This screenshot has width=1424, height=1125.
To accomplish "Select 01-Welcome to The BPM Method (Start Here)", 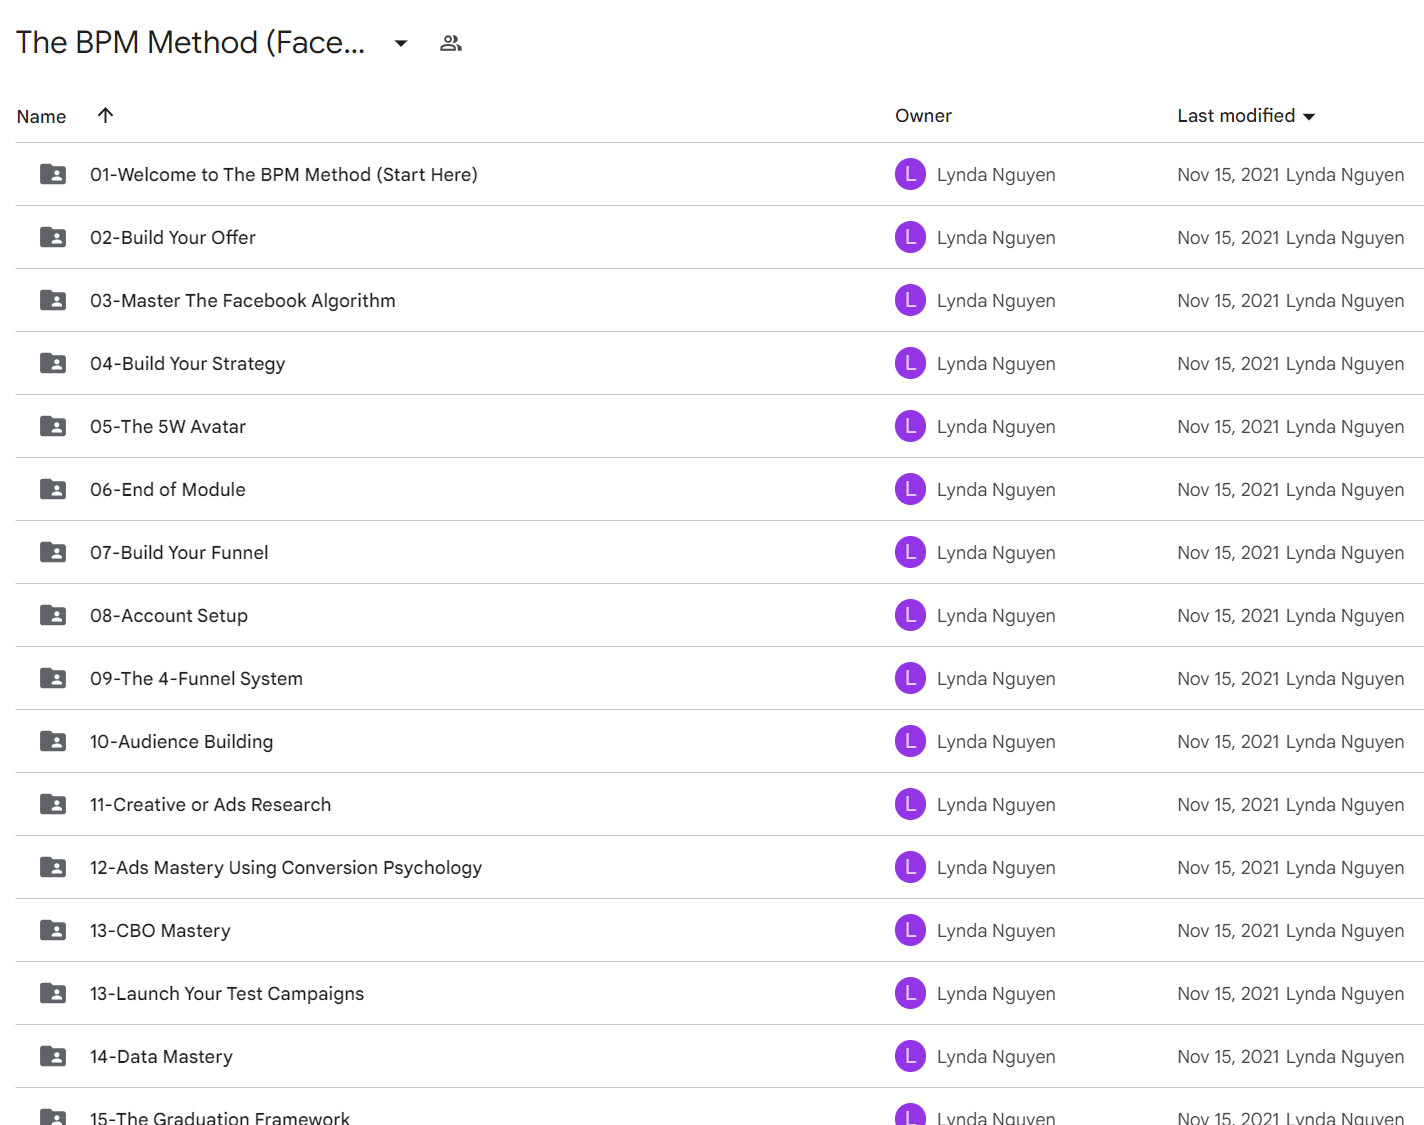I will [x=284, y=174].
